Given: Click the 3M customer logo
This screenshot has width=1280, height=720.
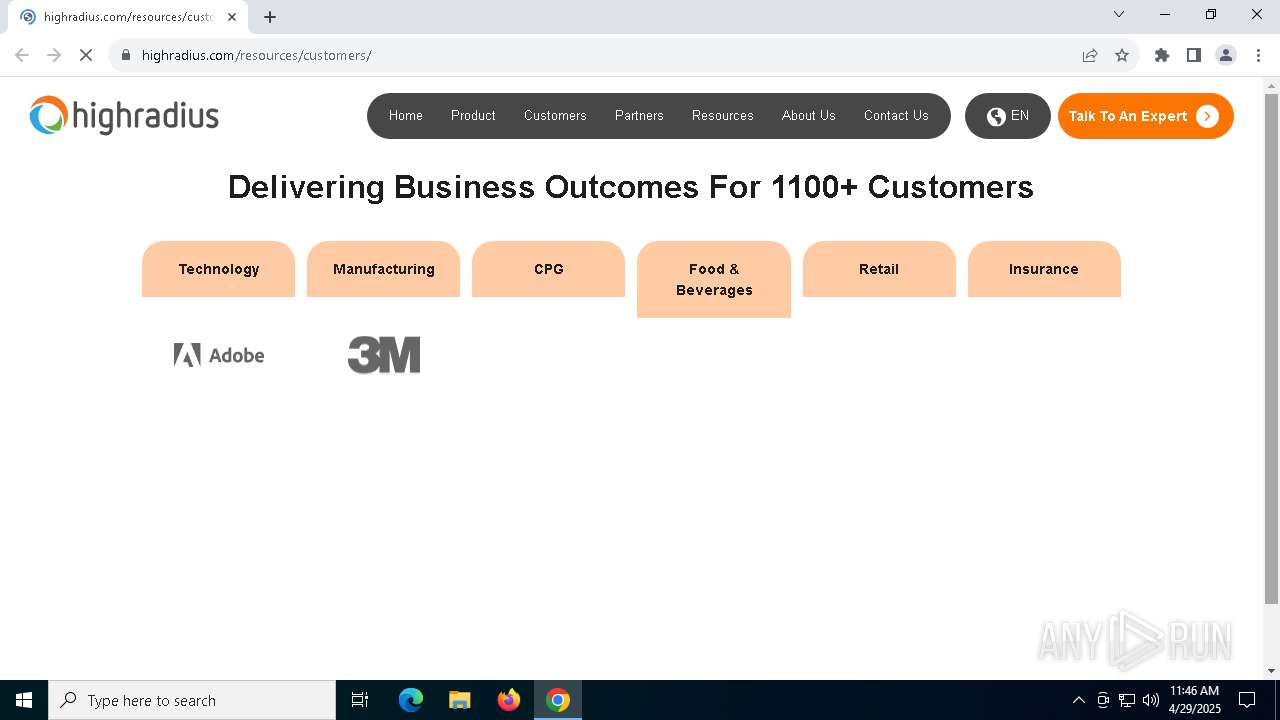Looking at the screenshot, I should click(x=384, y=355).
